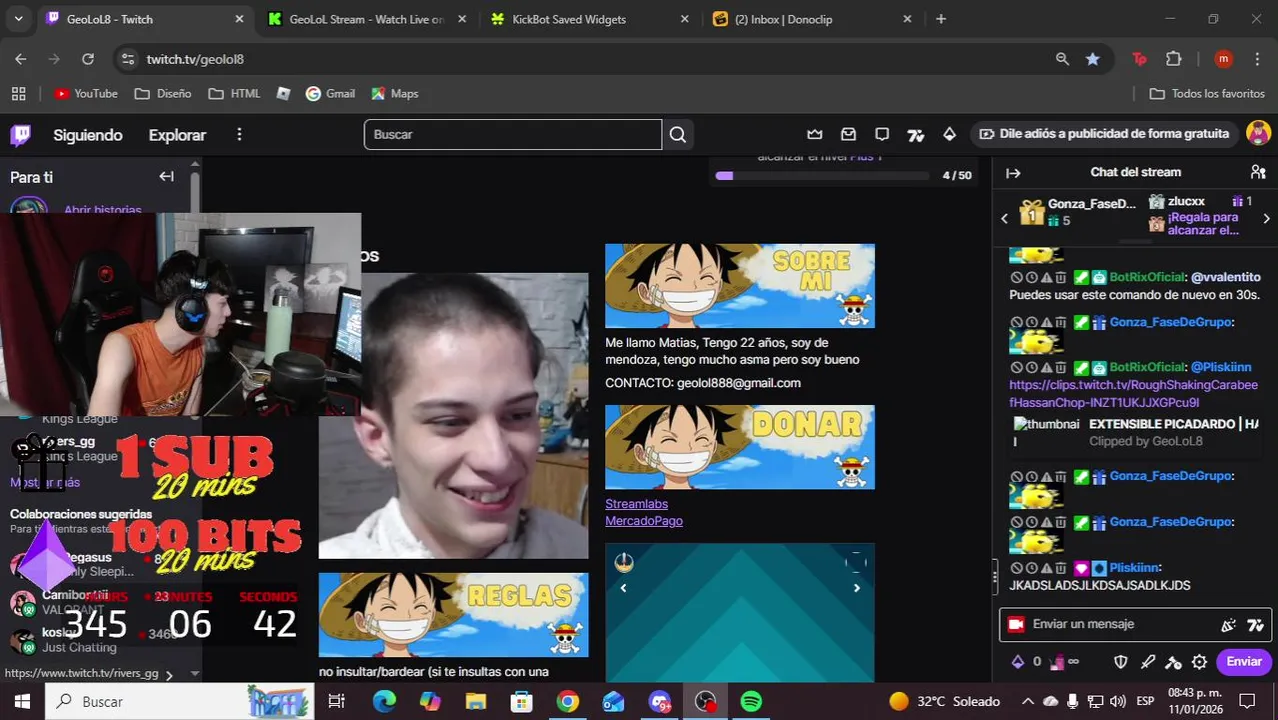Open the mod actions gavel icon below chat

(1174, 662)
